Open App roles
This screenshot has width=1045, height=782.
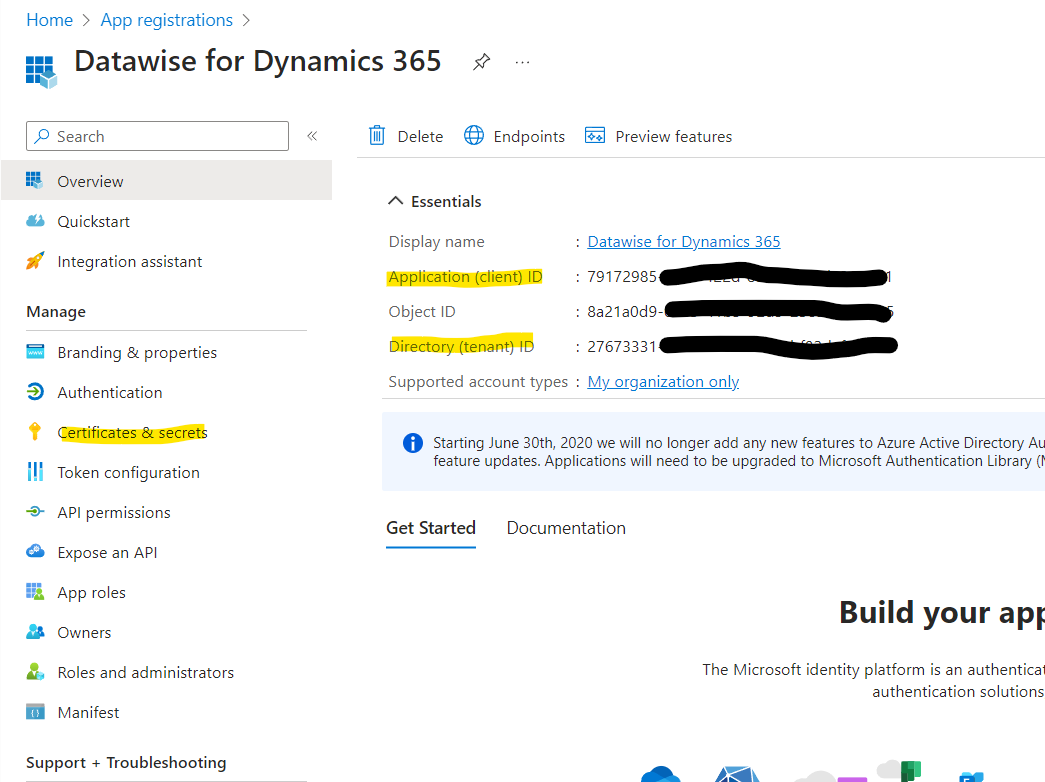(x=91, y=592)
